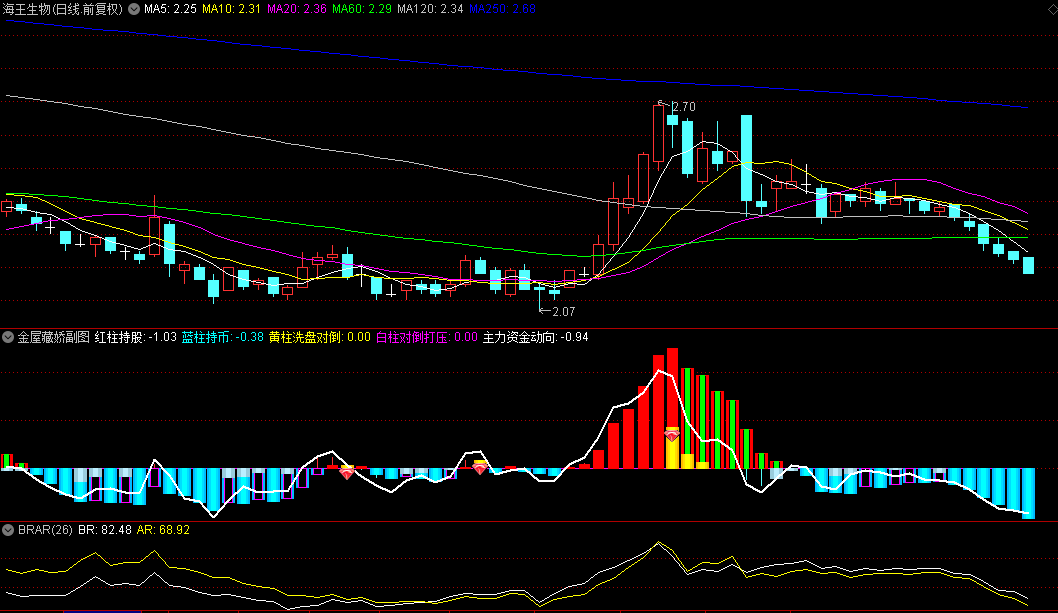Click the 黄柱洗盘对倒: 0.00 value

(x=320, y=337)
